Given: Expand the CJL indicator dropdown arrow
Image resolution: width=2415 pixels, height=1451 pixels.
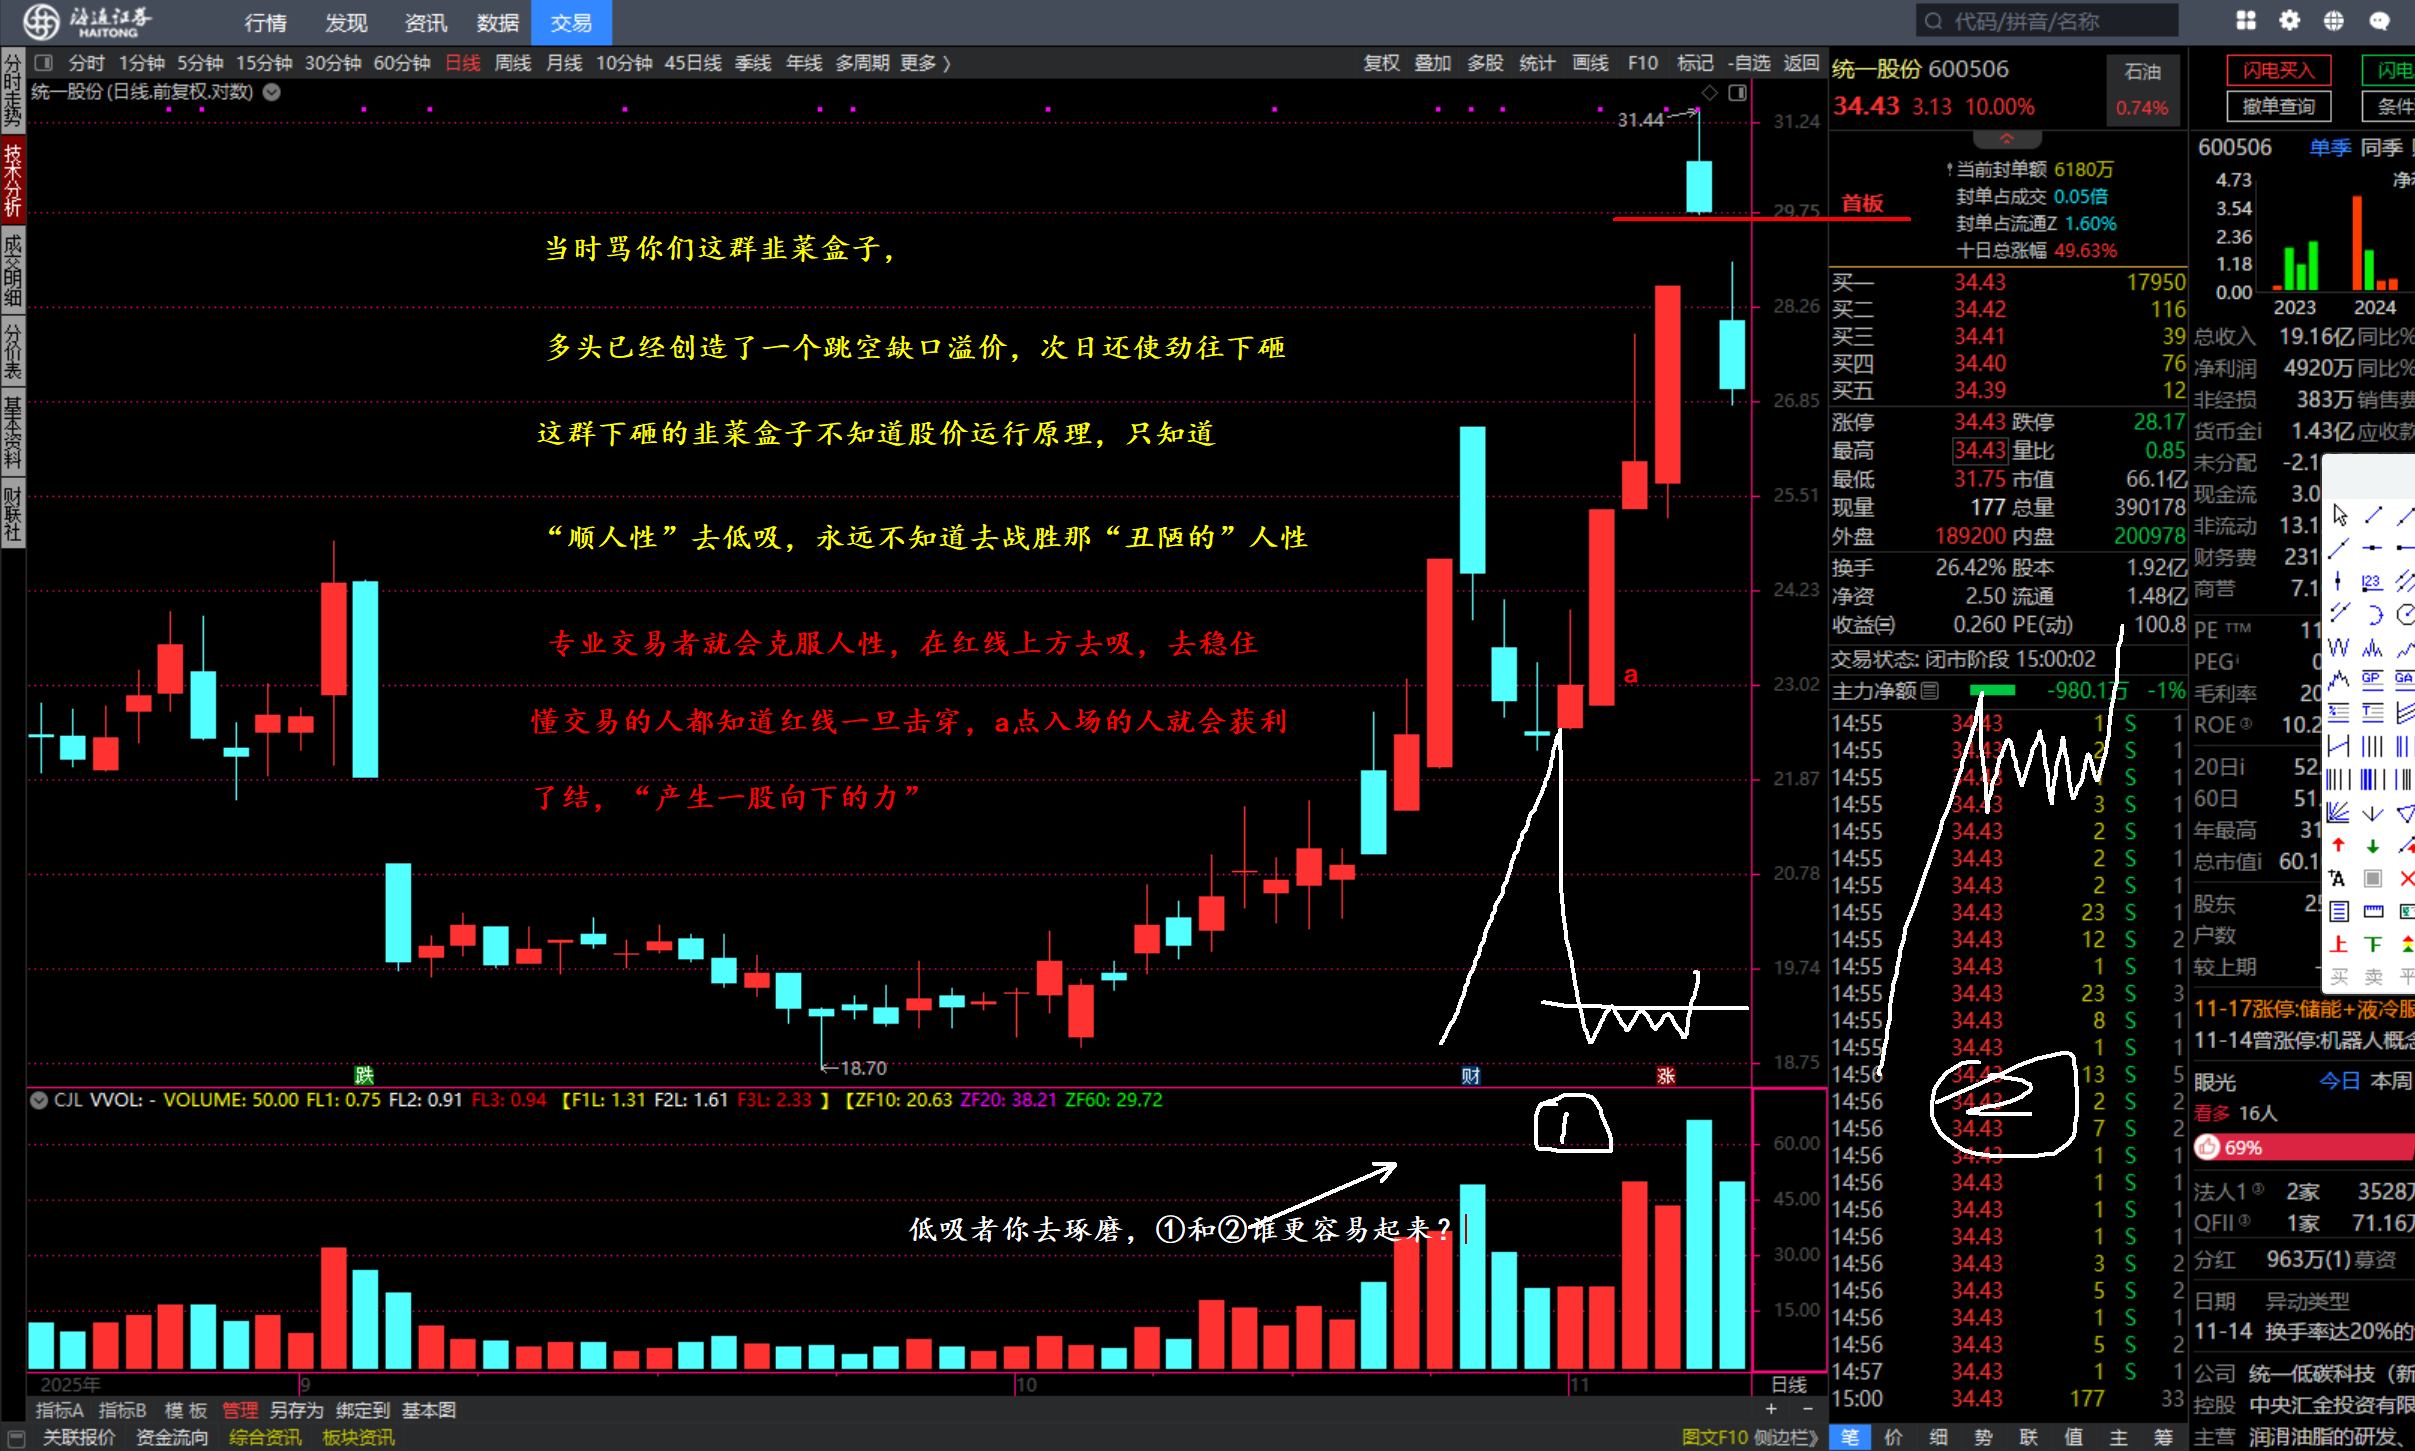Looking at the screenshot, I should tap(39, 1100).
